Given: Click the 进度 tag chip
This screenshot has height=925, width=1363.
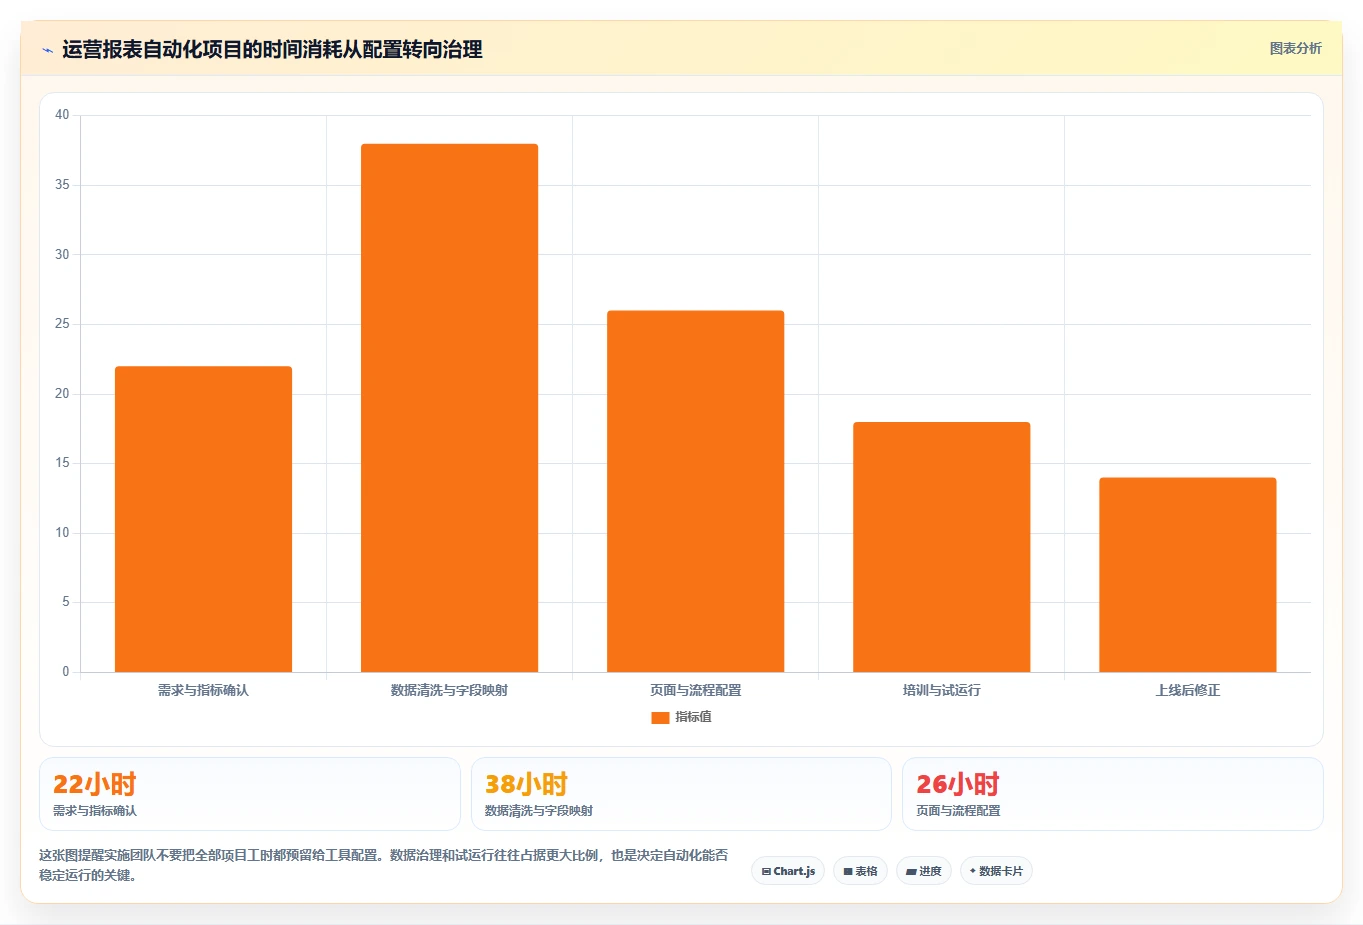Looking at the screenshot, I should tap(924, 871).
